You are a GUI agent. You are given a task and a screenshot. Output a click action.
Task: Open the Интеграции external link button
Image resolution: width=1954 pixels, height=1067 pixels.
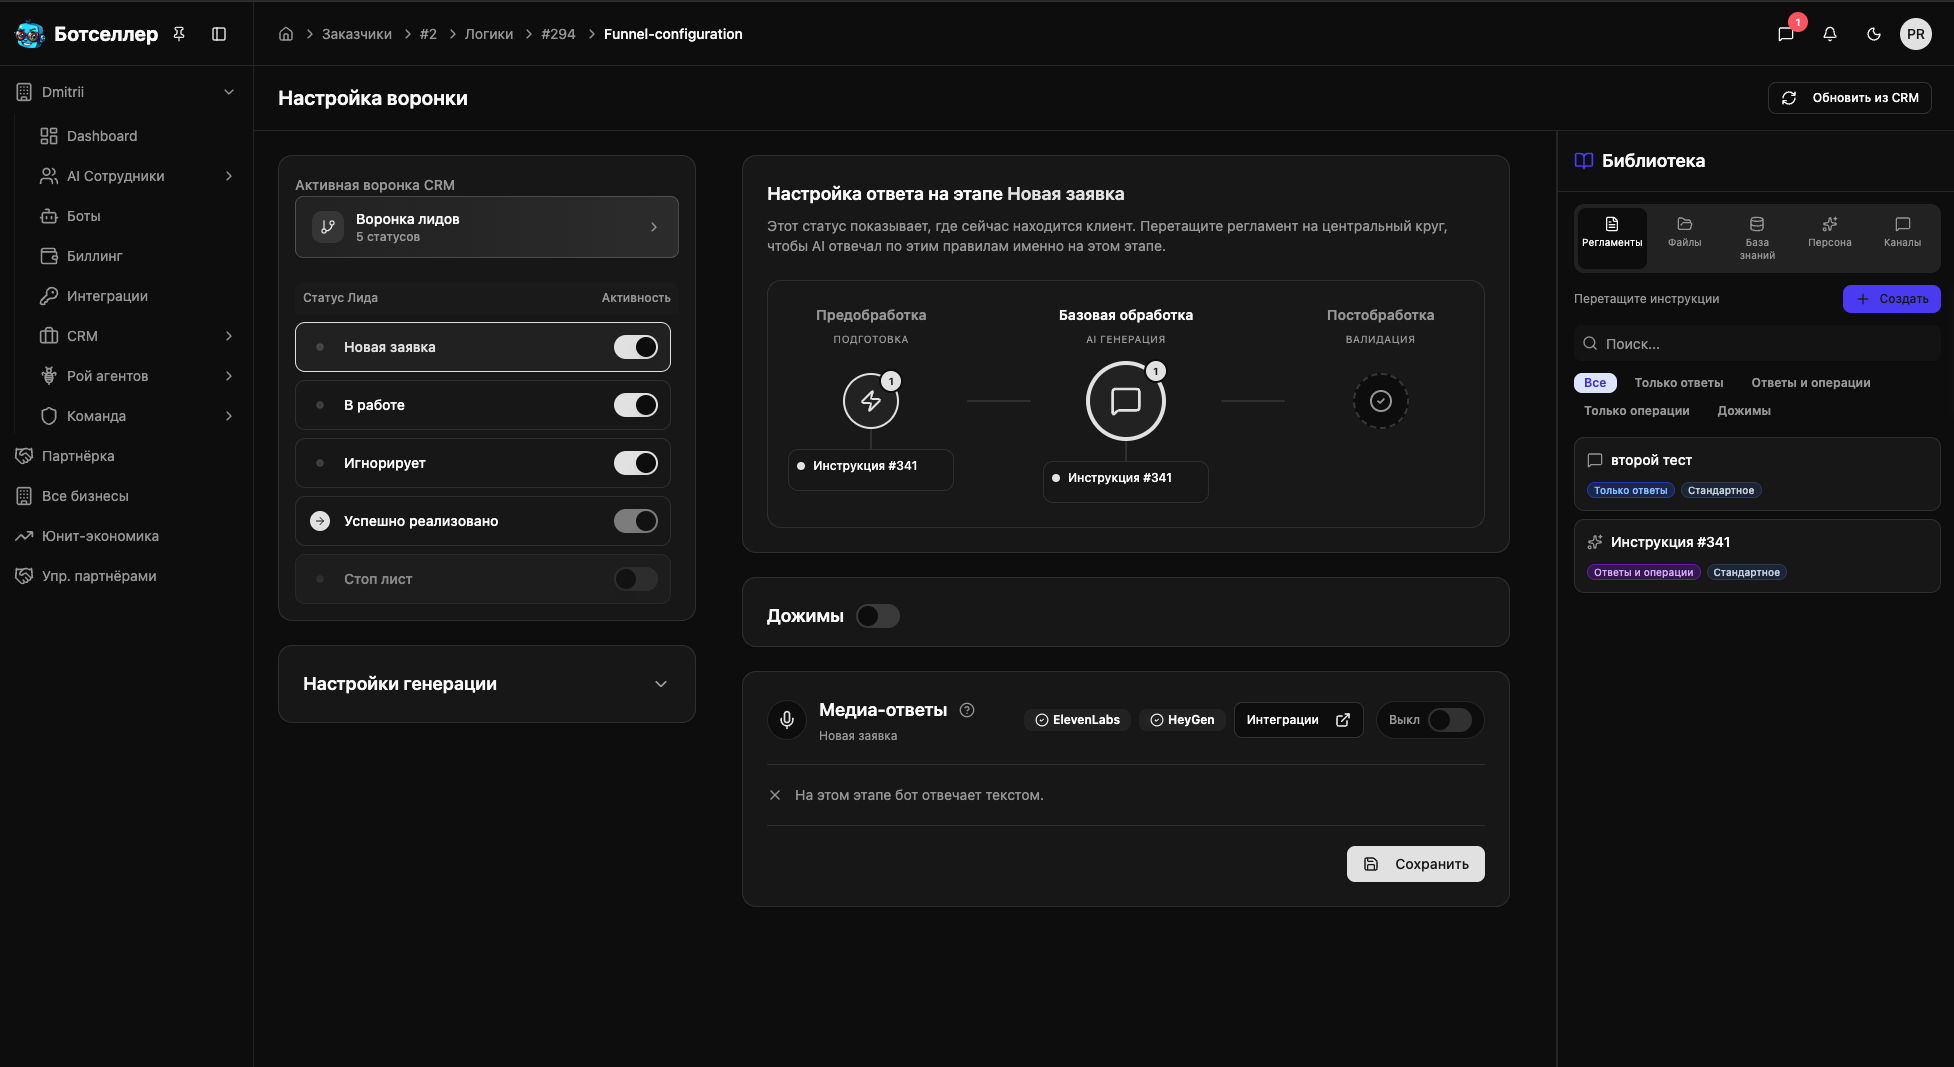1299,720
